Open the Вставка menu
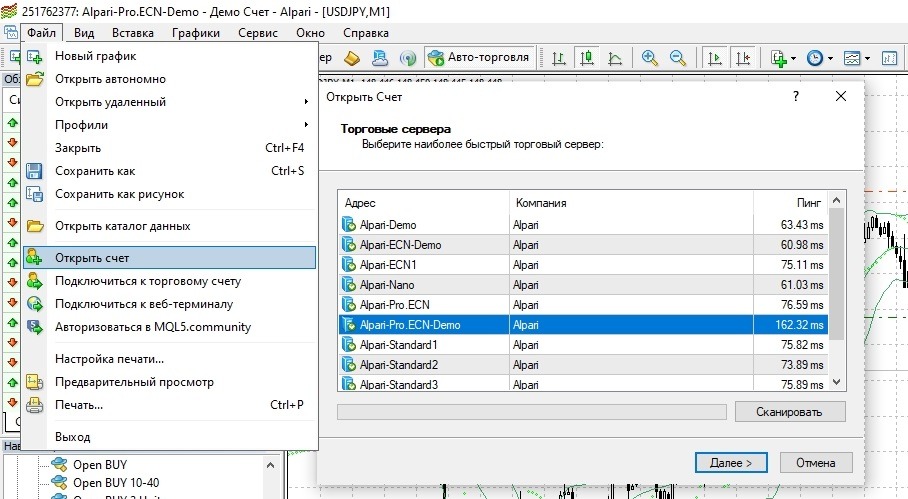 [x=133, y=33]
